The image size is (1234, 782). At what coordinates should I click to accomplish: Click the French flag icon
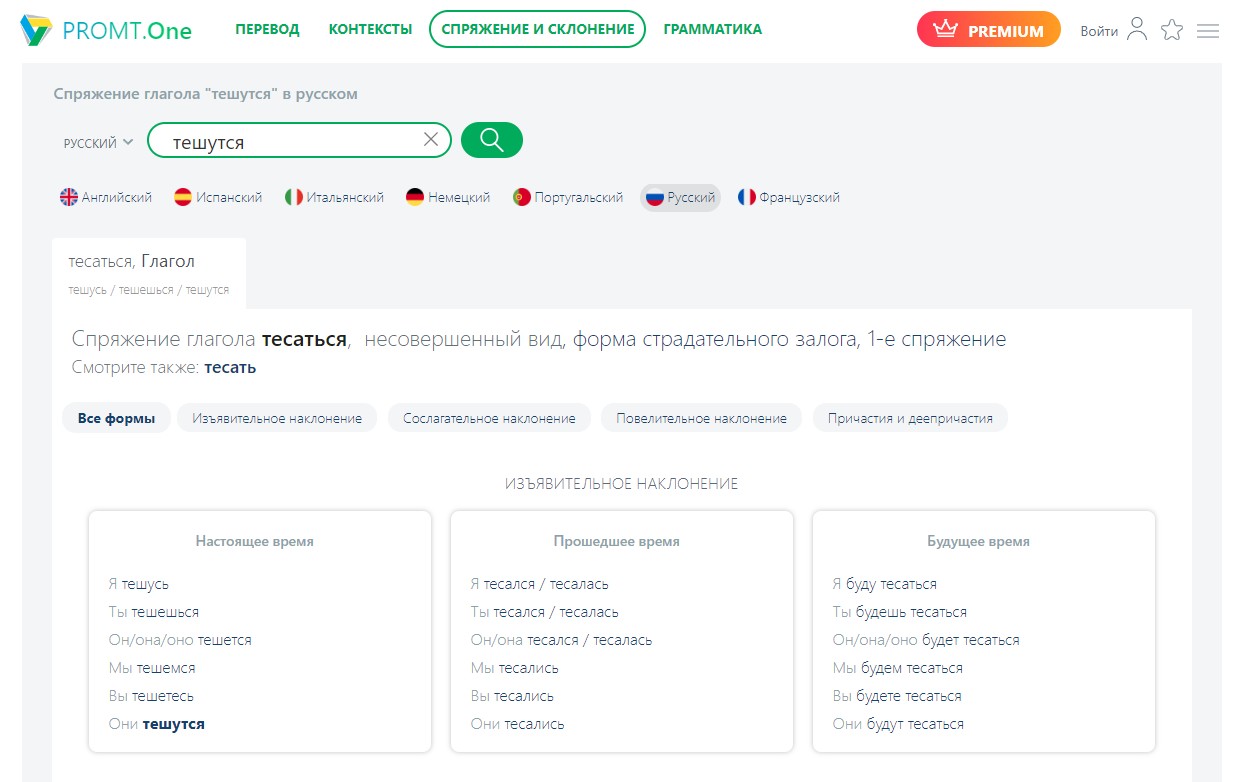point(747,197)
